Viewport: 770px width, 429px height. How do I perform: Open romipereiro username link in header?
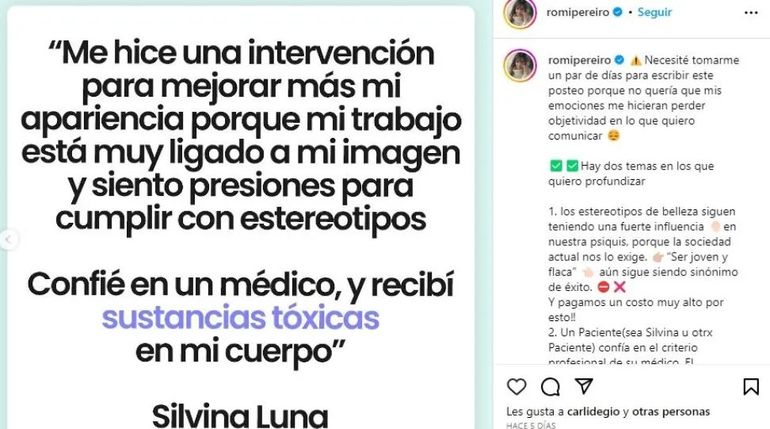(578, 12)
